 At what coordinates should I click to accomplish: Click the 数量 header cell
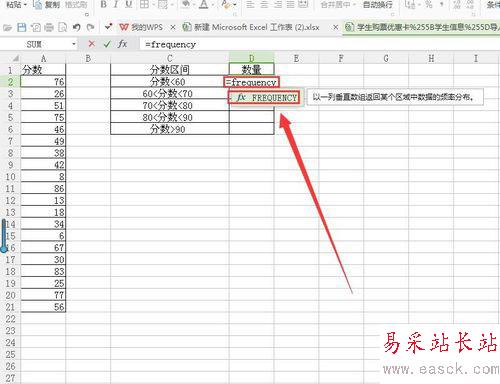pos(252,70)
